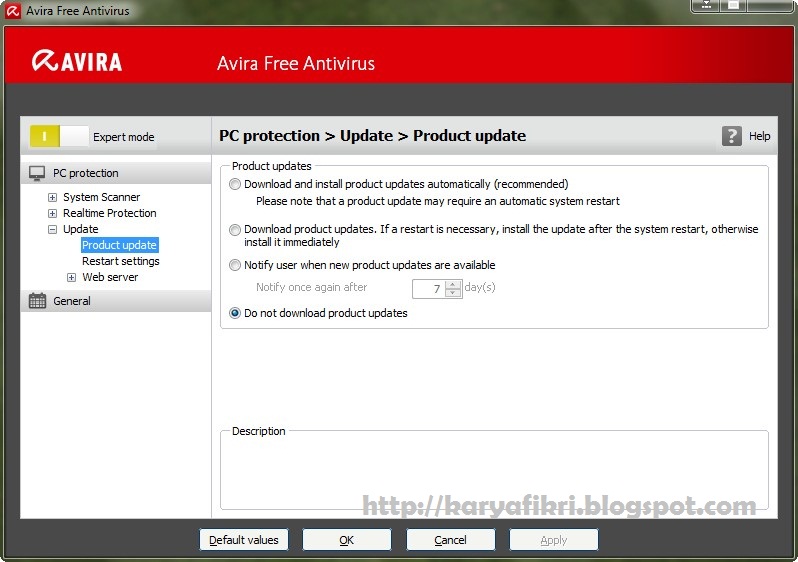Click the PC protection monitor icon
Screen dimensions: 798x562
[37, 173]
